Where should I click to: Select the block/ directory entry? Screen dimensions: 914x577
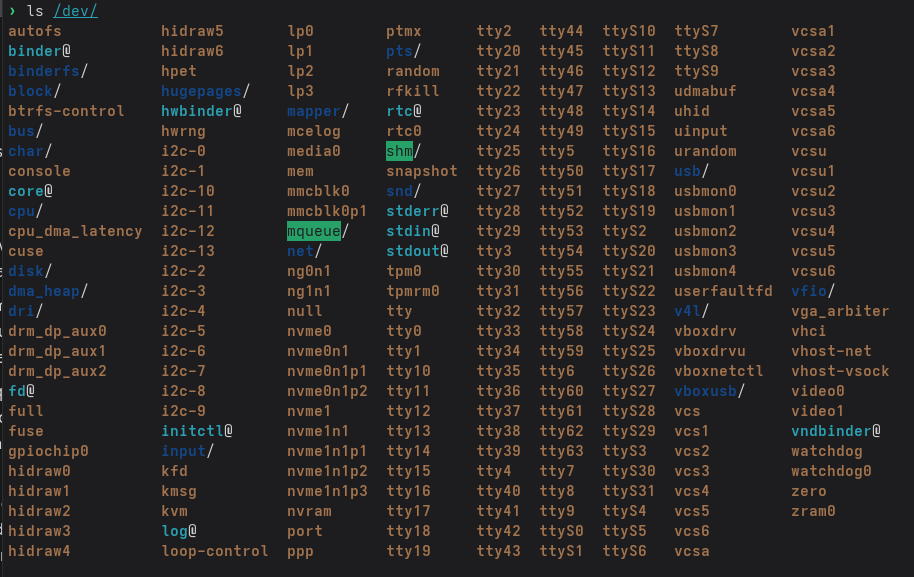coord(35,91)
